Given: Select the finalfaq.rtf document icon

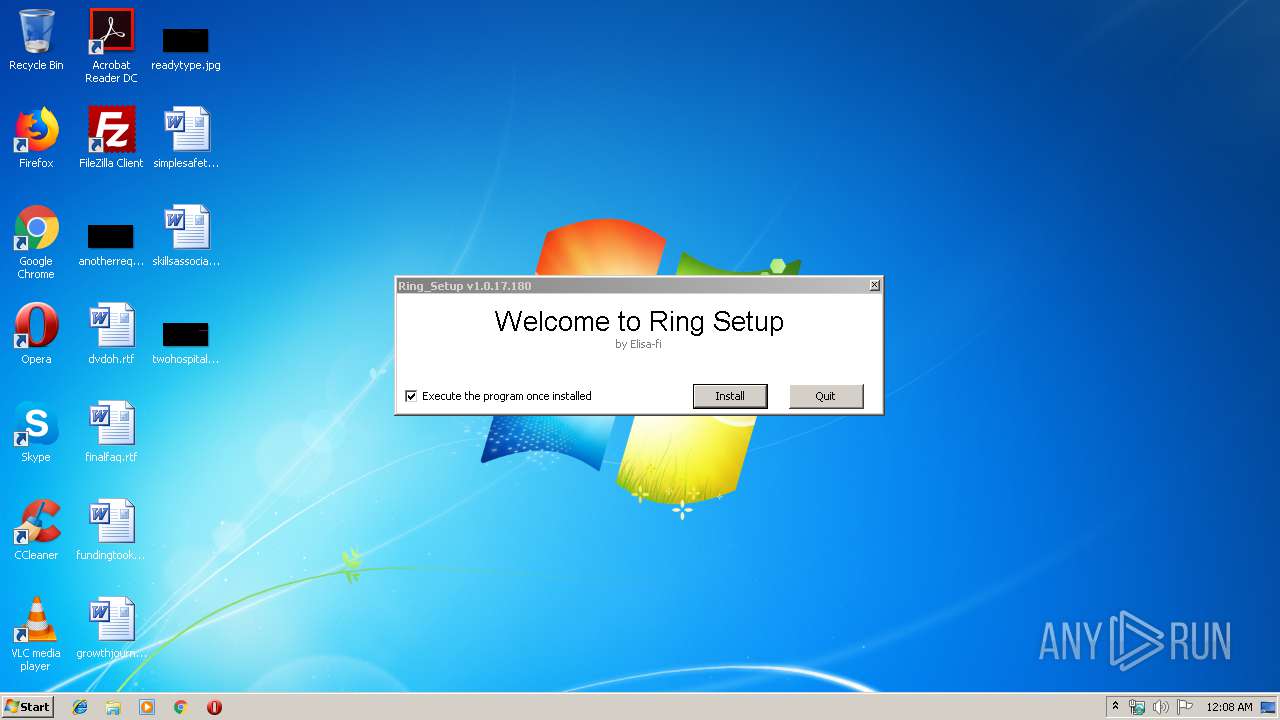Looking at the screenshot, I should [x=111, y=432].
